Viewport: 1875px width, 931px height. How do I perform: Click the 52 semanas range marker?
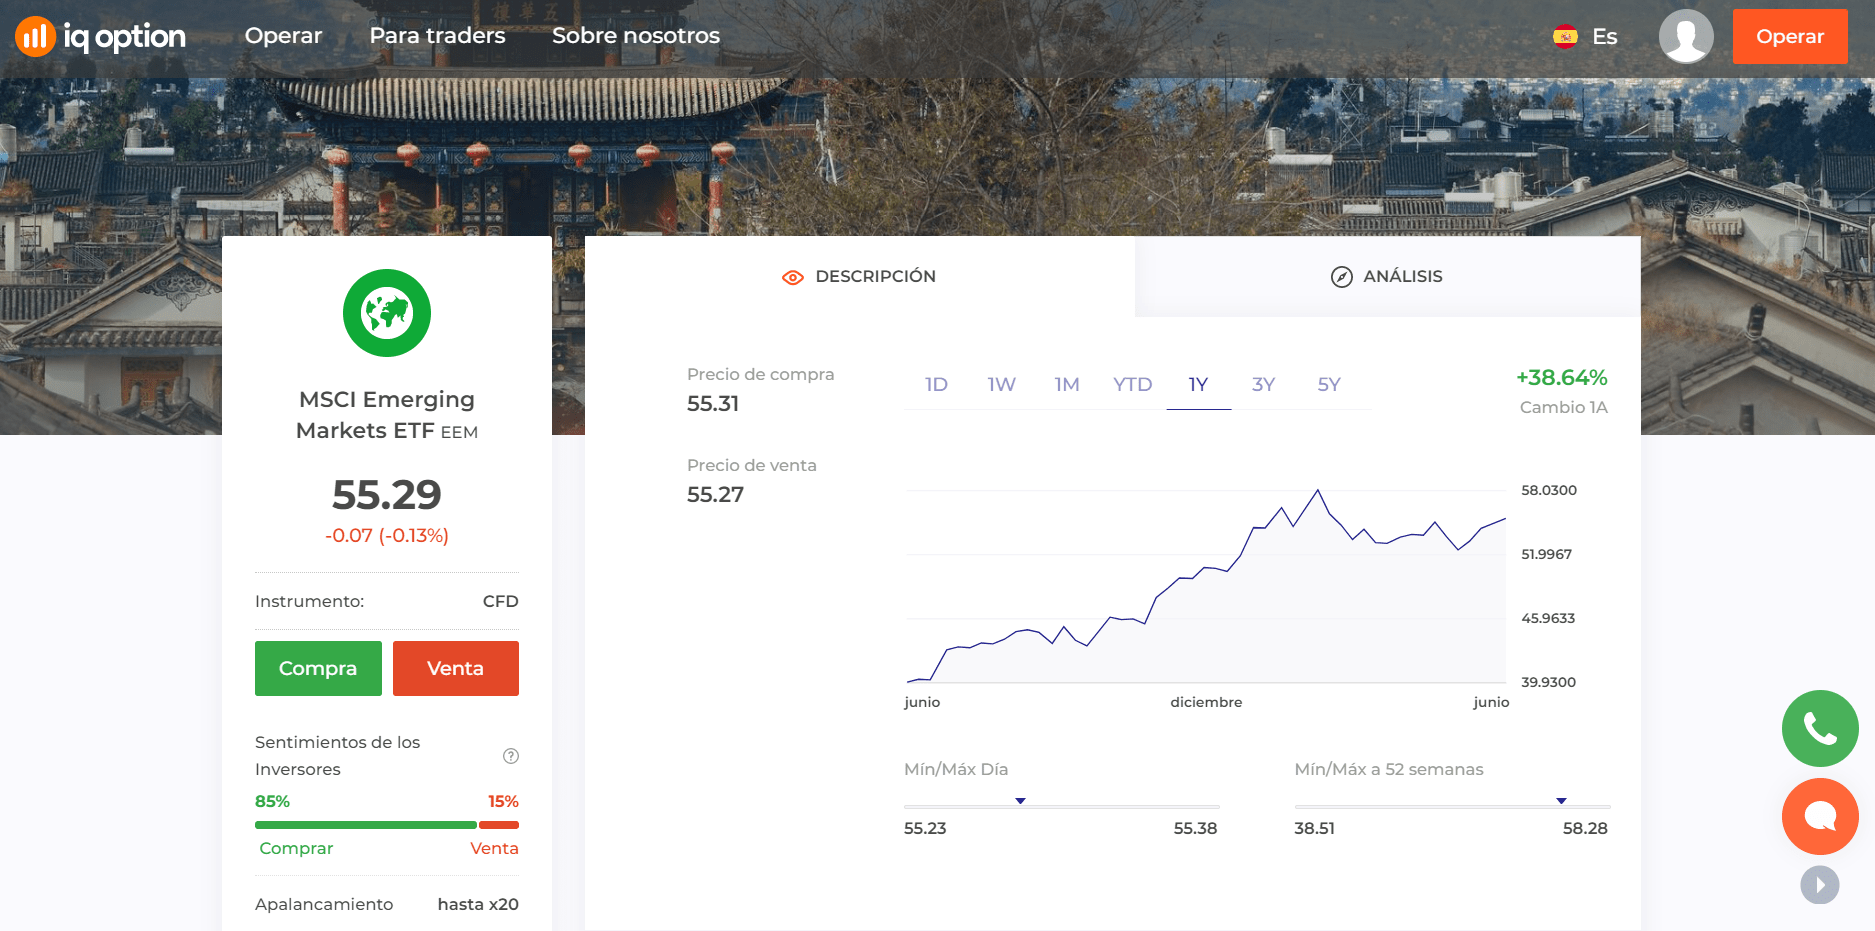(x=1561, y=801)
